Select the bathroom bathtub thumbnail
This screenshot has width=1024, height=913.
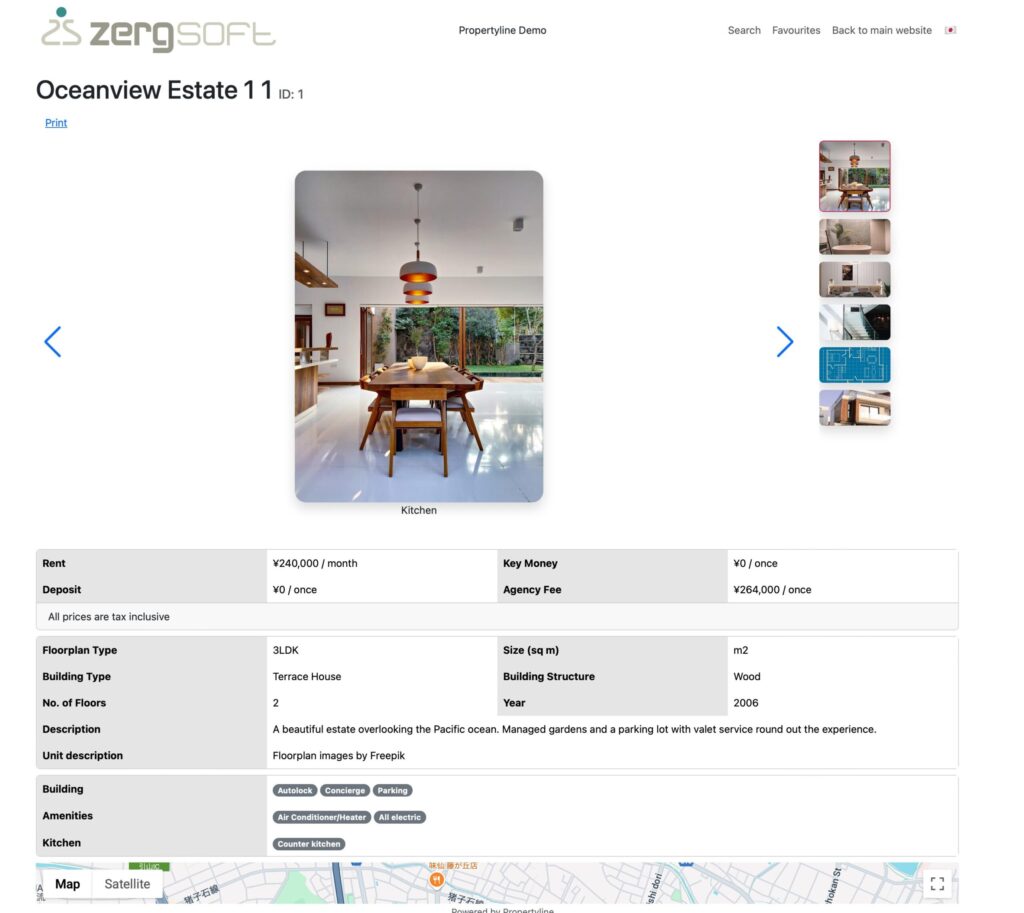coord(854,236)
